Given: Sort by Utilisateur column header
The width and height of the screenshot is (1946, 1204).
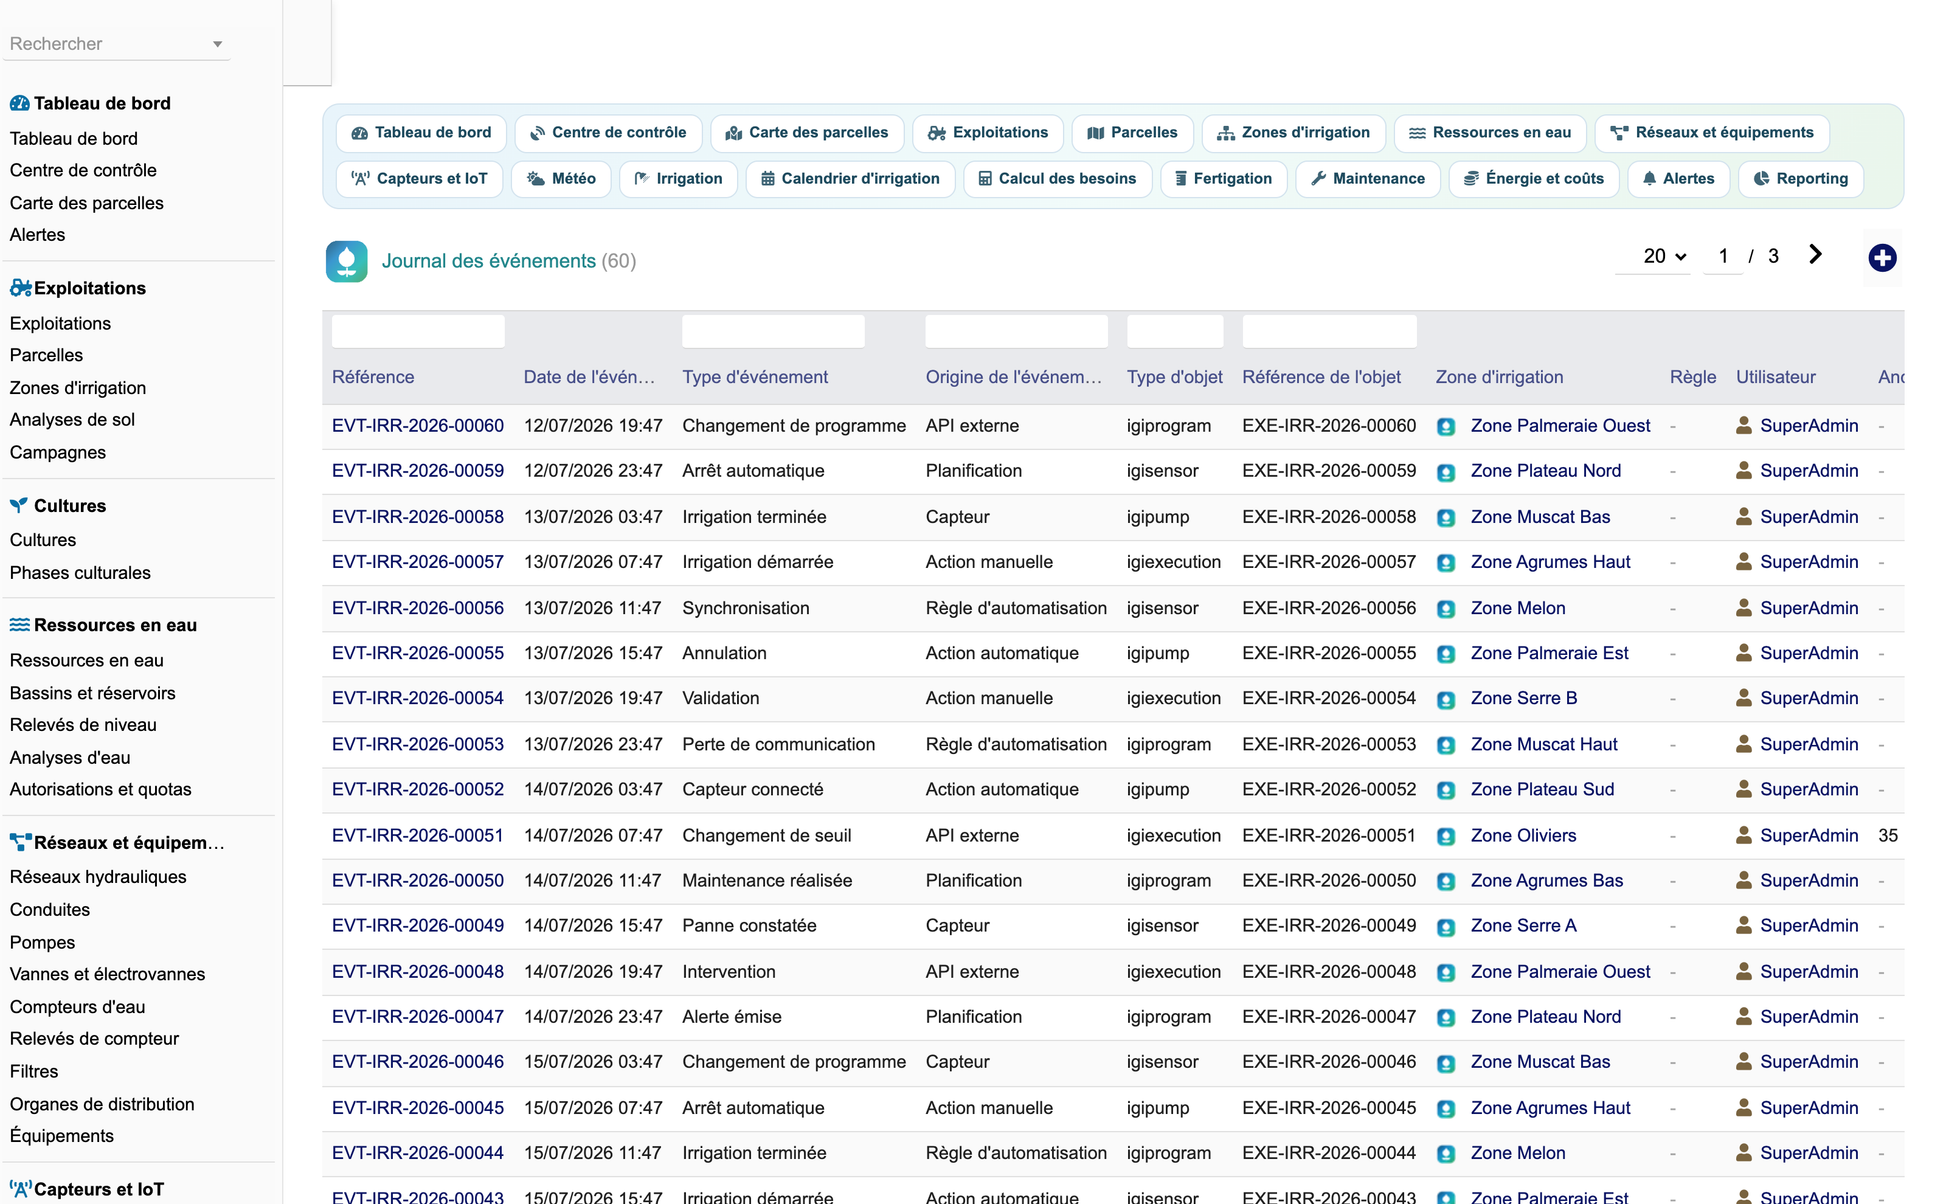Looking at the screenshot, I should (x=1775, y=377).
